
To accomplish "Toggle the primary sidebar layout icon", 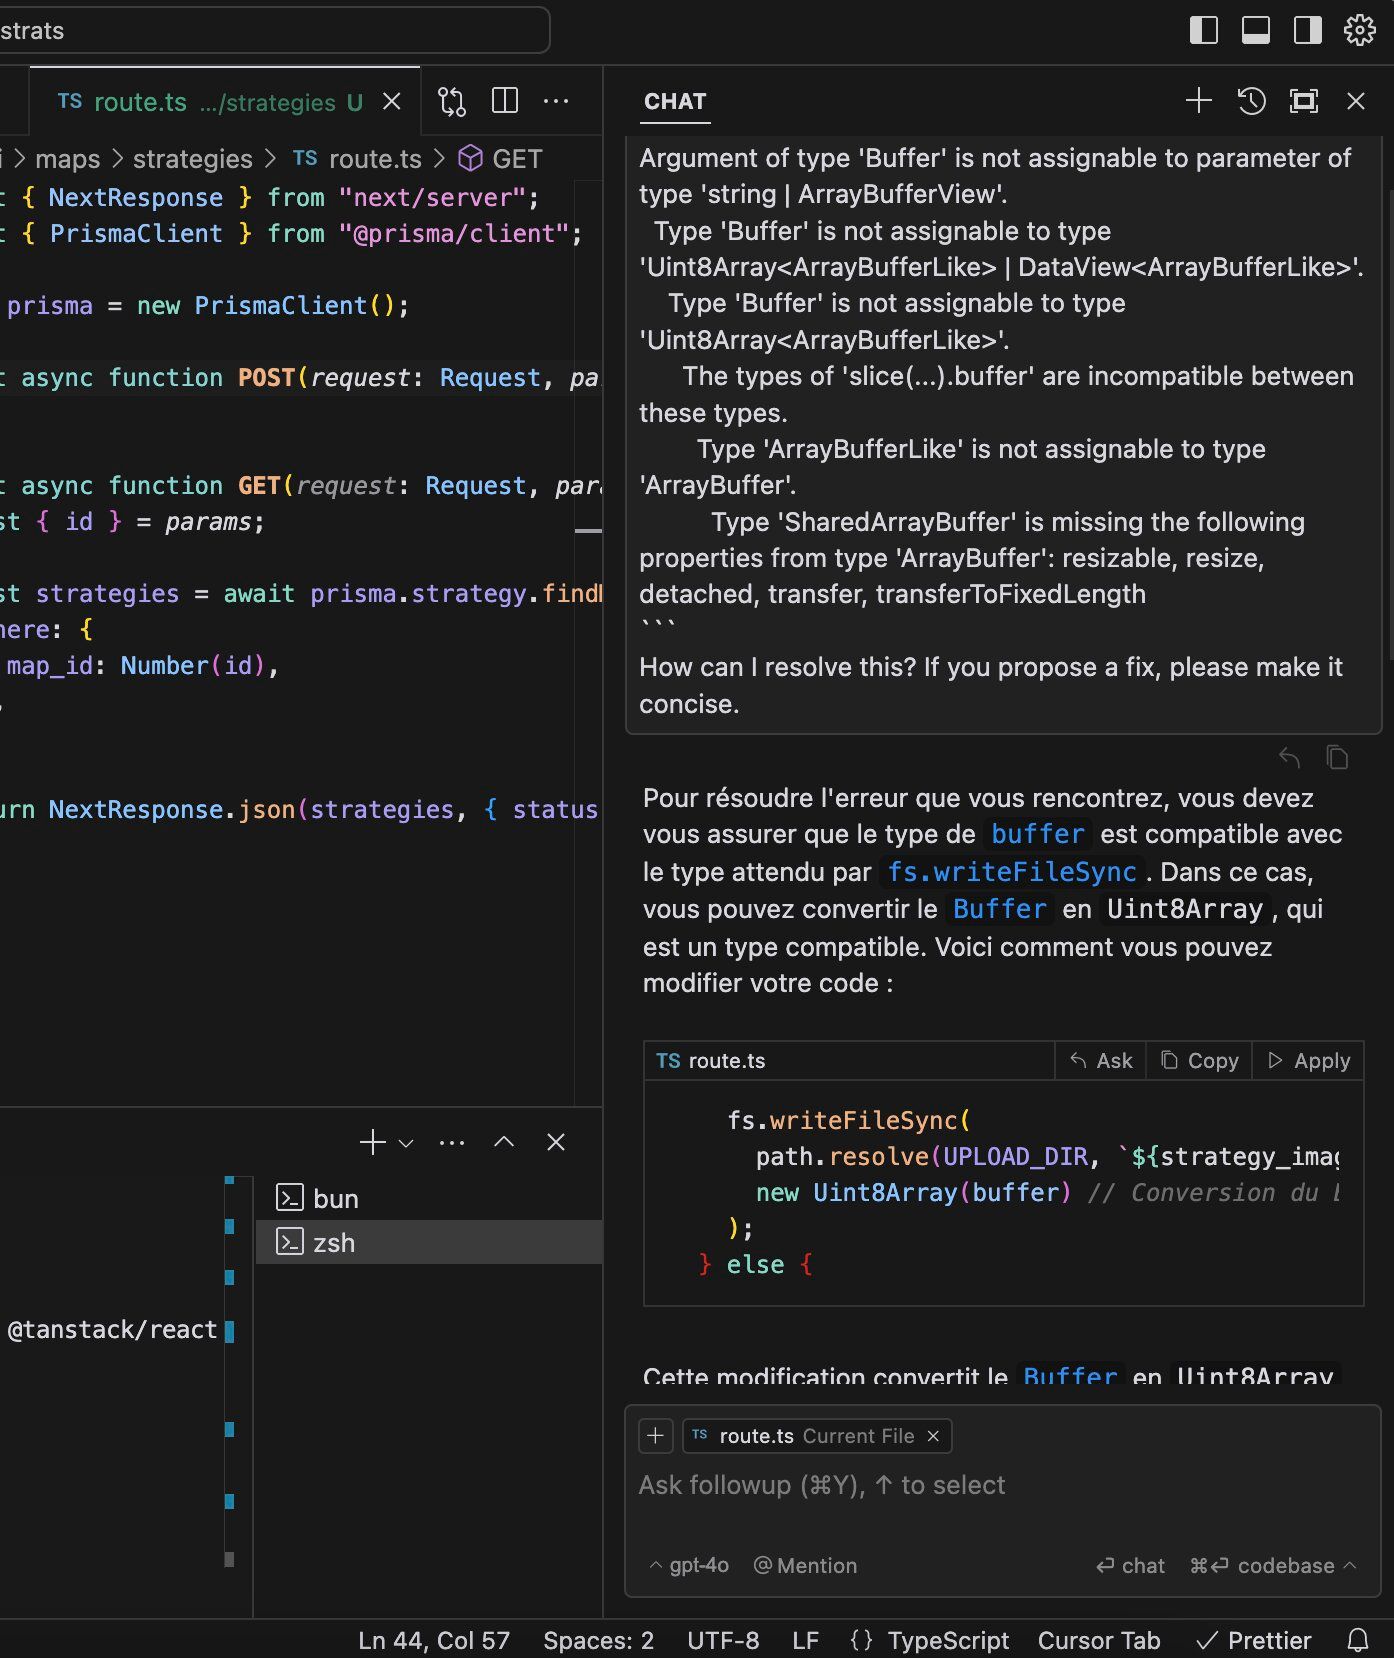I will [x=1204, y=30].
